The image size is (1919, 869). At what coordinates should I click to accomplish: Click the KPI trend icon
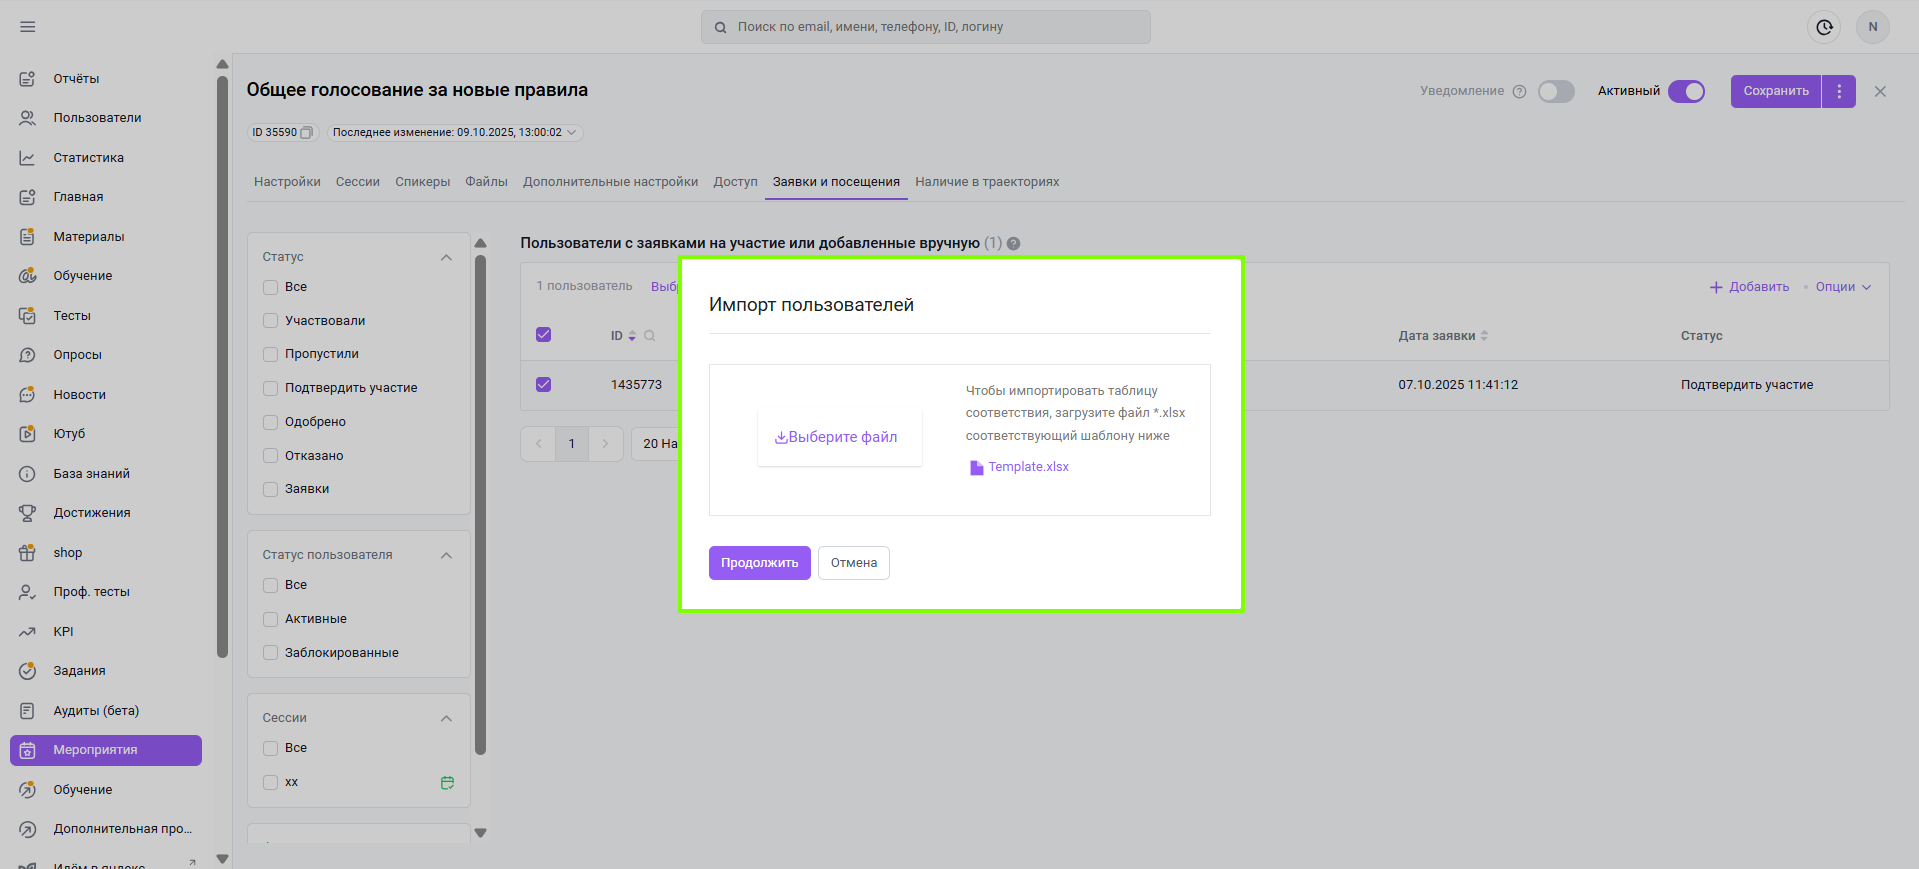[x=28, y=632]
